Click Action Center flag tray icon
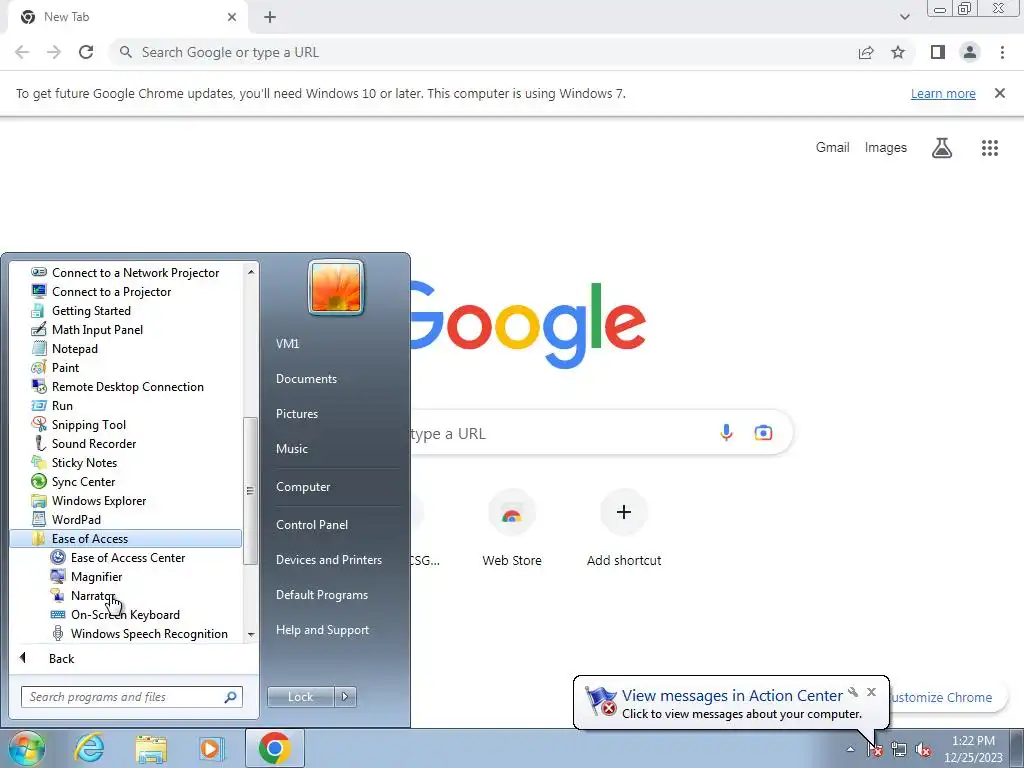 click(874, 750)
